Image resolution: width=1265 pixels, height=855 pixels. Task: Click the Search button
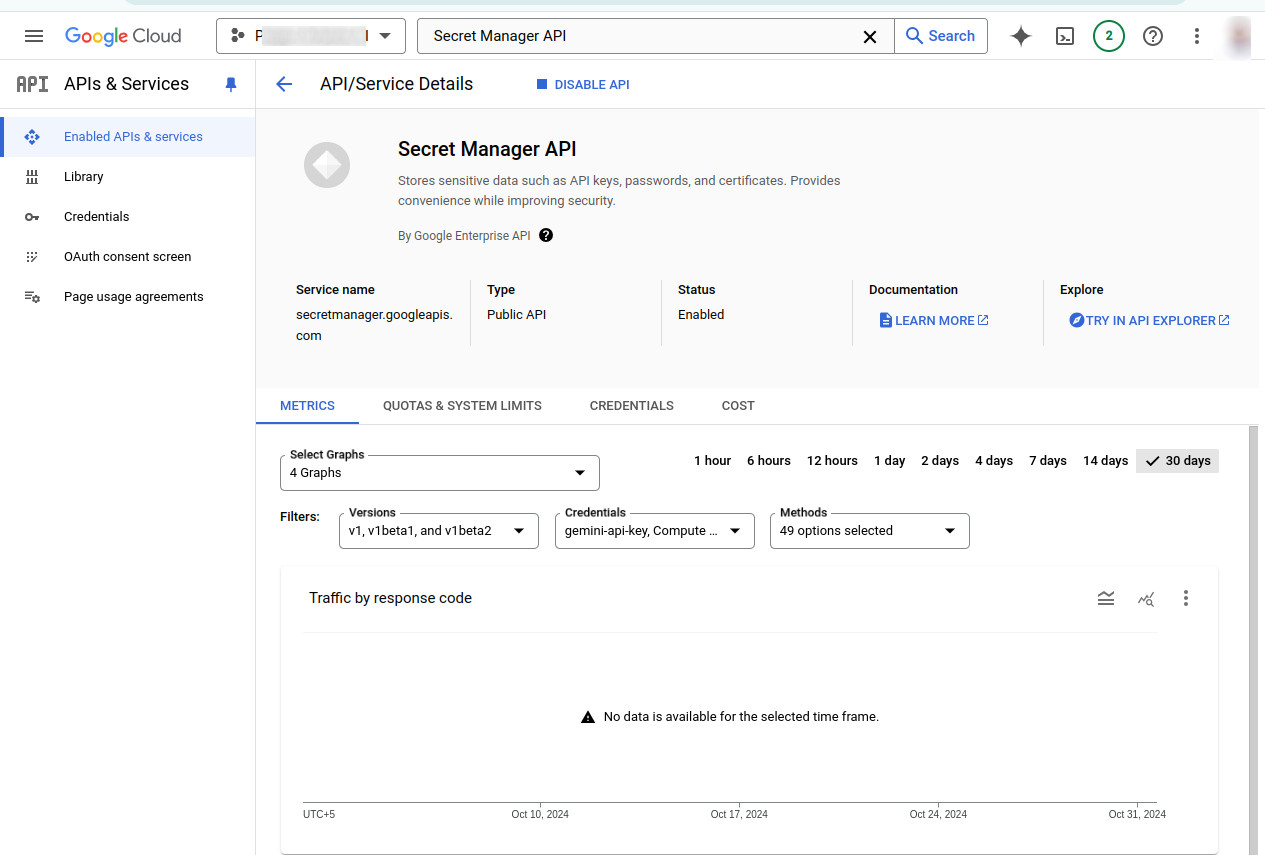[x=940, y=36]
